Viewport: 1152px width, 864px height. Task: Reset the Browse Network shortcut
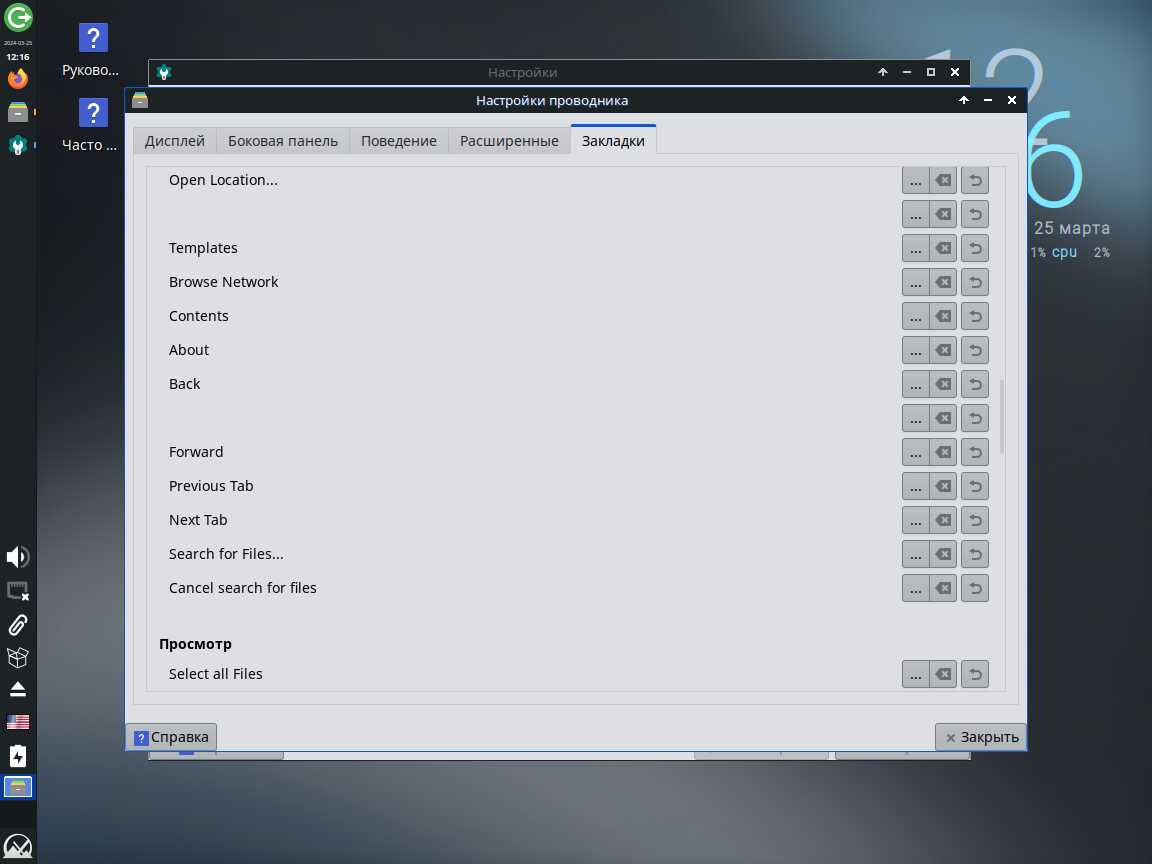point(975,282)
